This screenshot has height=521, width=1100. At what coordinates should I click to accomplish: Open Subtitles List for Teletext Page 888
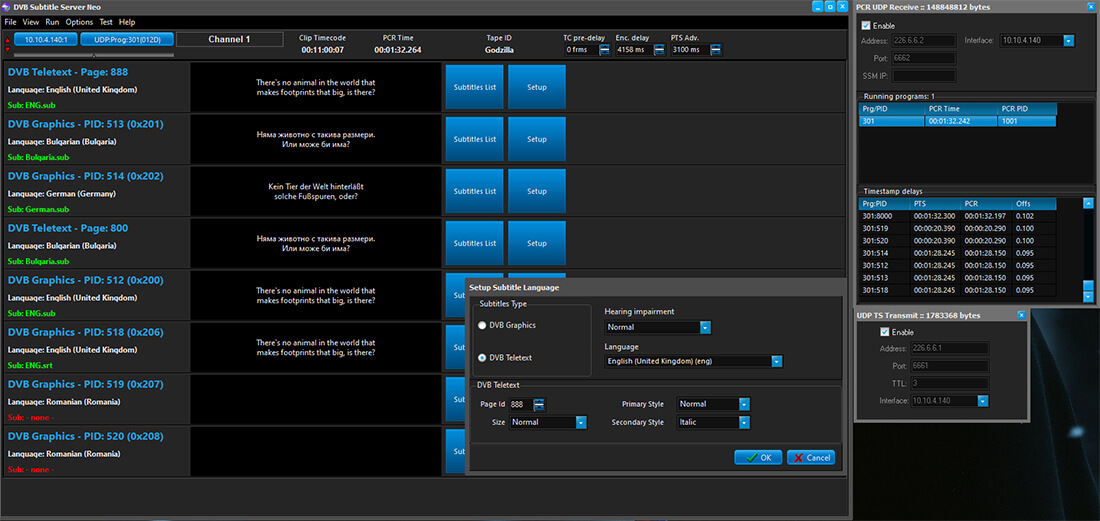pyautogui.click(x=474, y=87)
